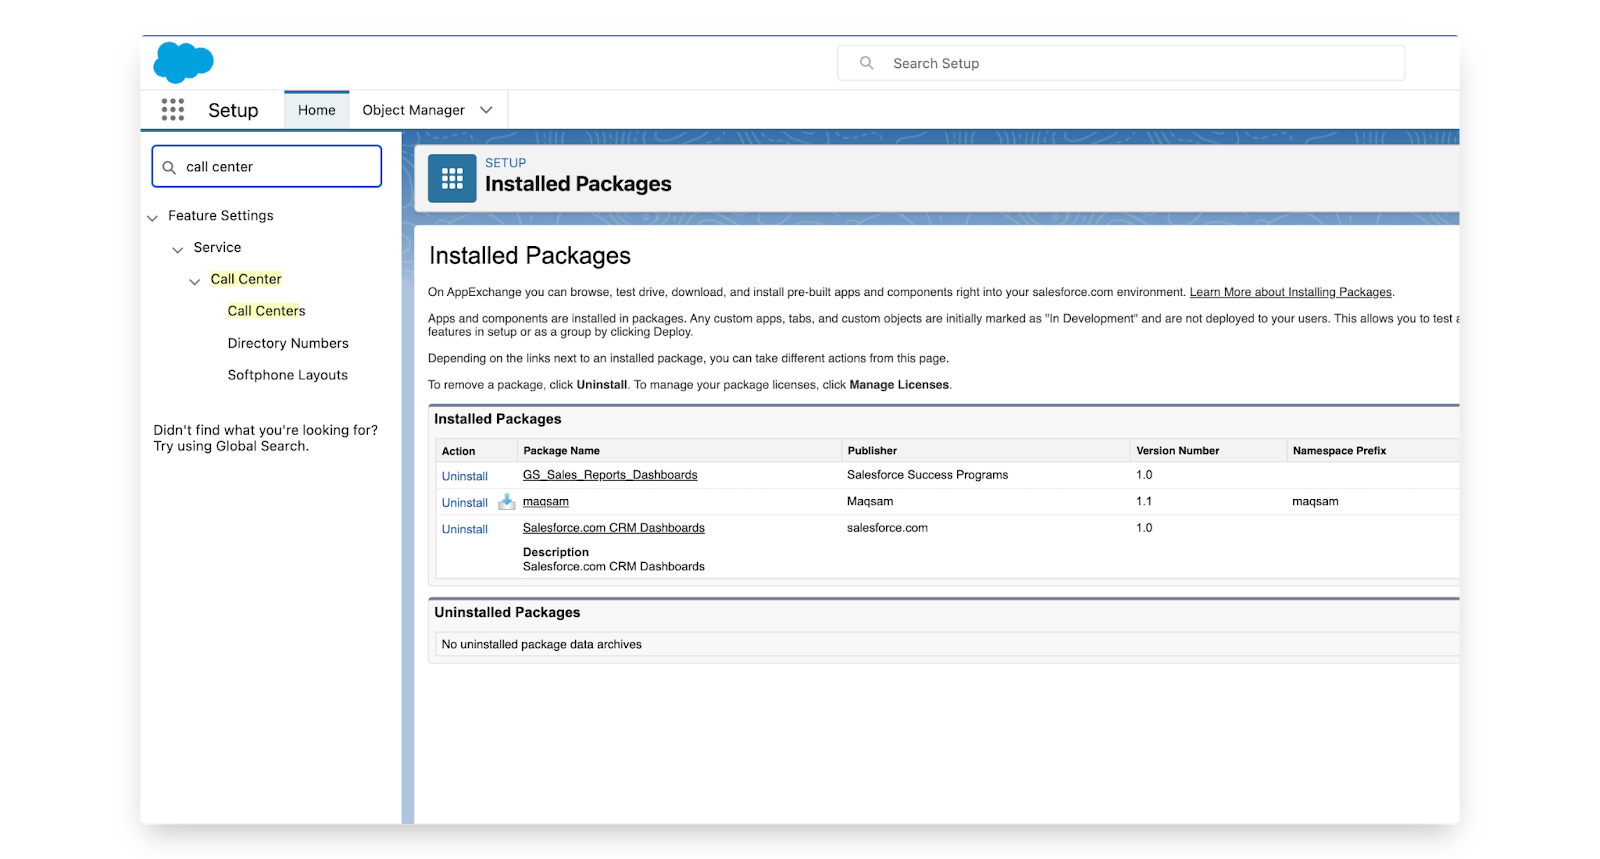Click the Salesforce cloud logo
This screenshot has height=859, width=1600.
pos(183,62)
